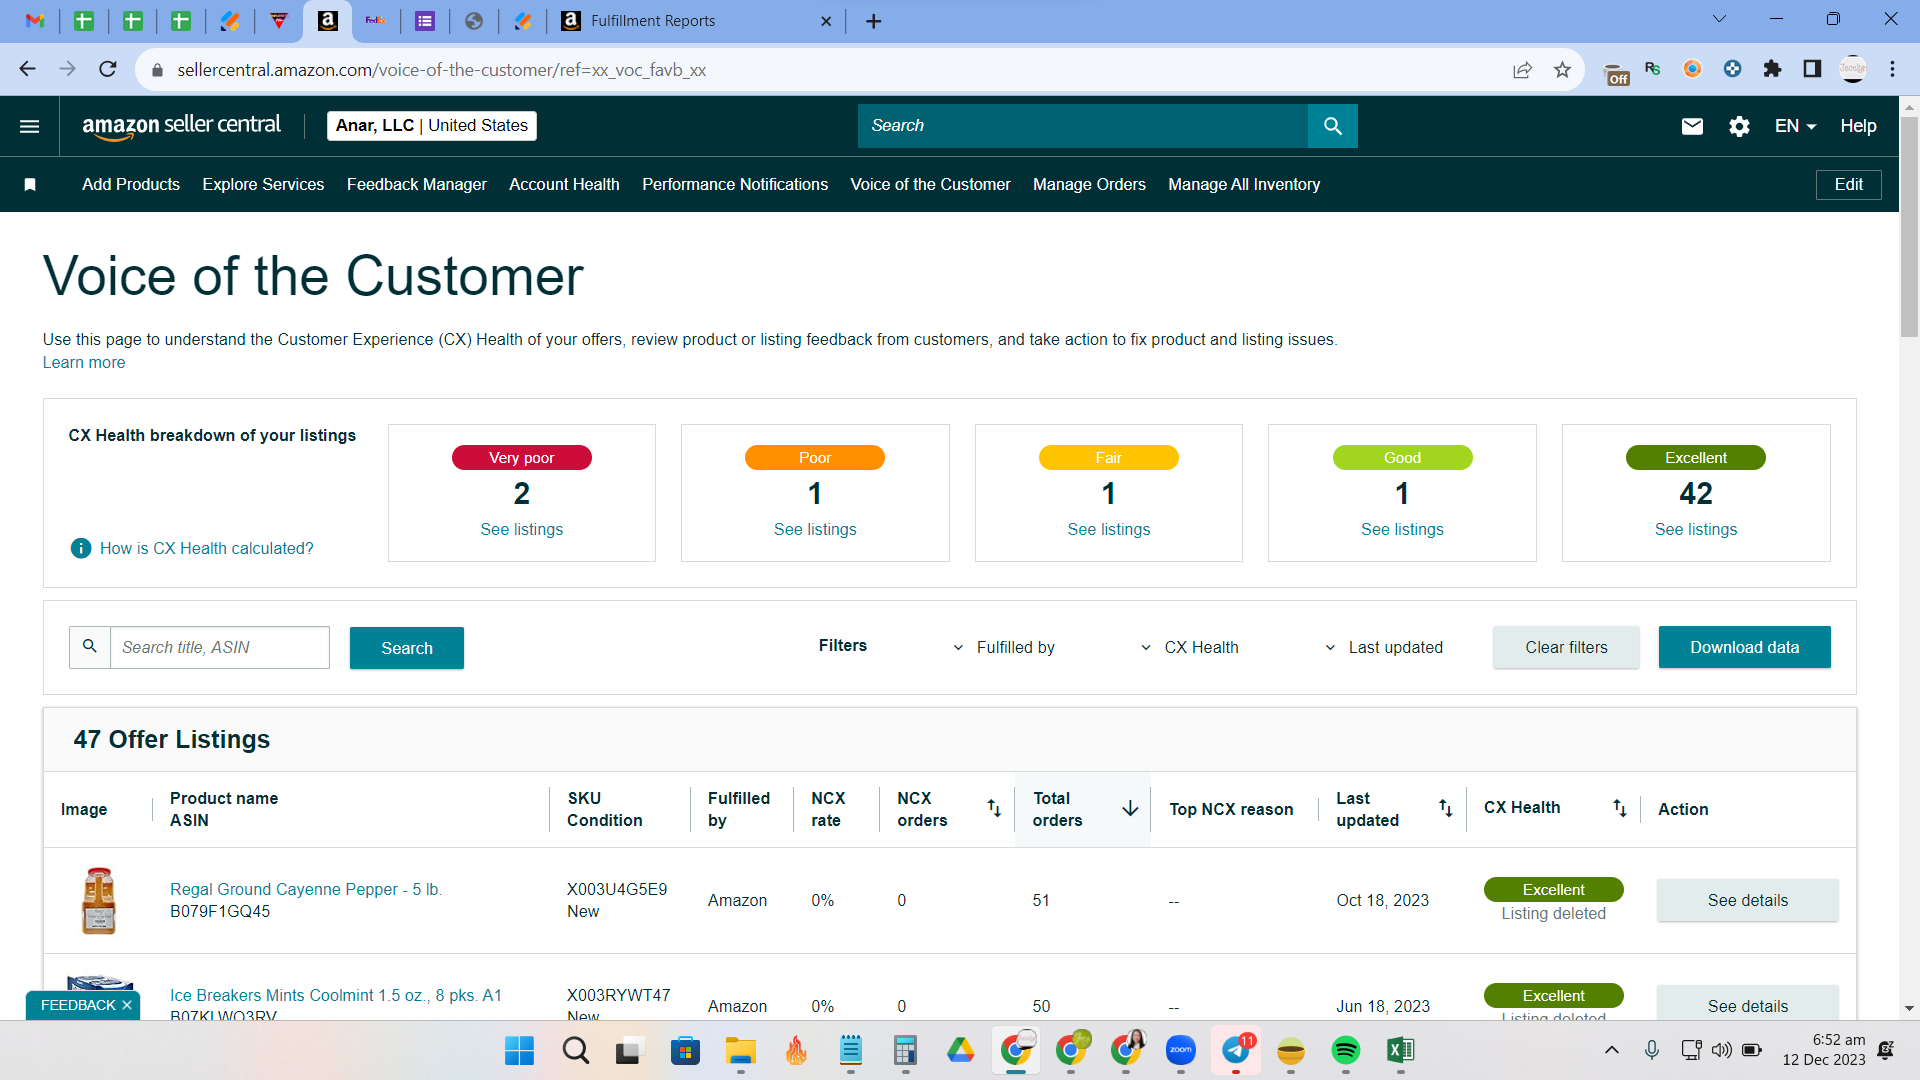Open Regal Ground Cayenne Pepper product link
The height and width of the screenshot is (1080, 1920).
(x=306, y=889)
